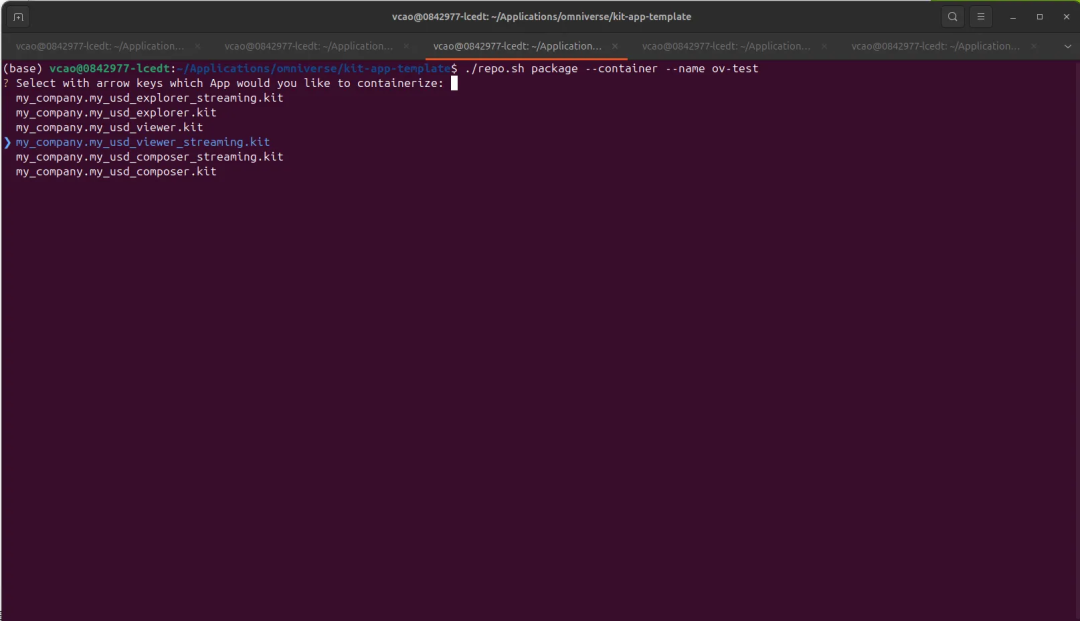Close the fourth terminal tab
The height and width of the screenshot is (621, 1080).
pyautogui.click(x=824, y=46)
